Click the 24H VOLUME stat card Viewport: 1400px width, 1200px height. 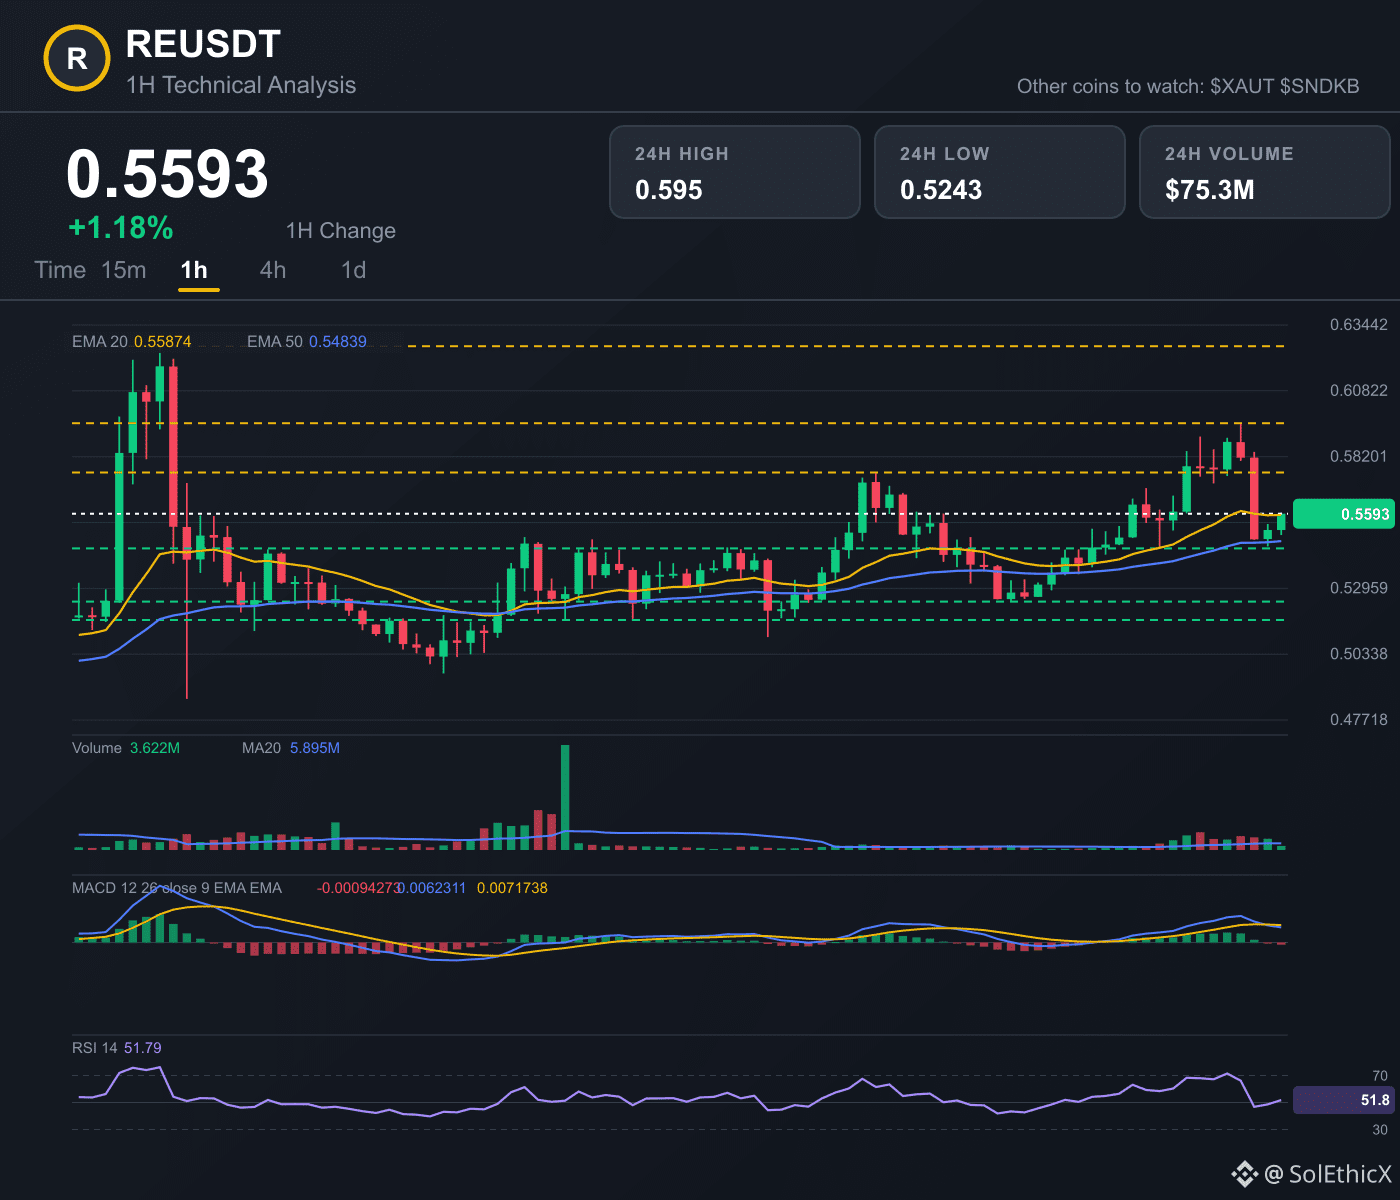[x=1265, y=172]
